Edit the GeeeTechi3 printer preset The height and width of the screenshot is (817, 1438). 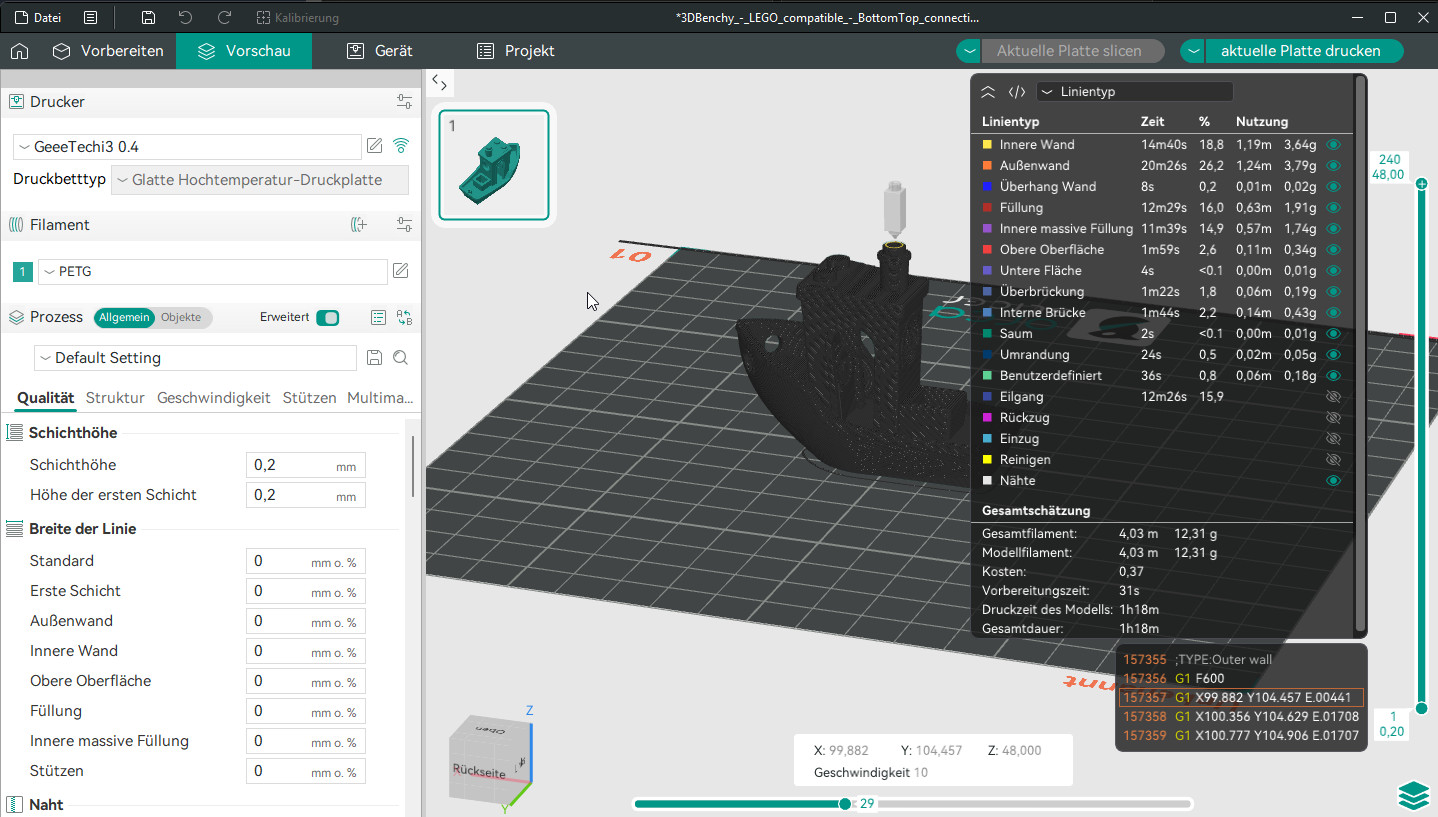[375, 146]
